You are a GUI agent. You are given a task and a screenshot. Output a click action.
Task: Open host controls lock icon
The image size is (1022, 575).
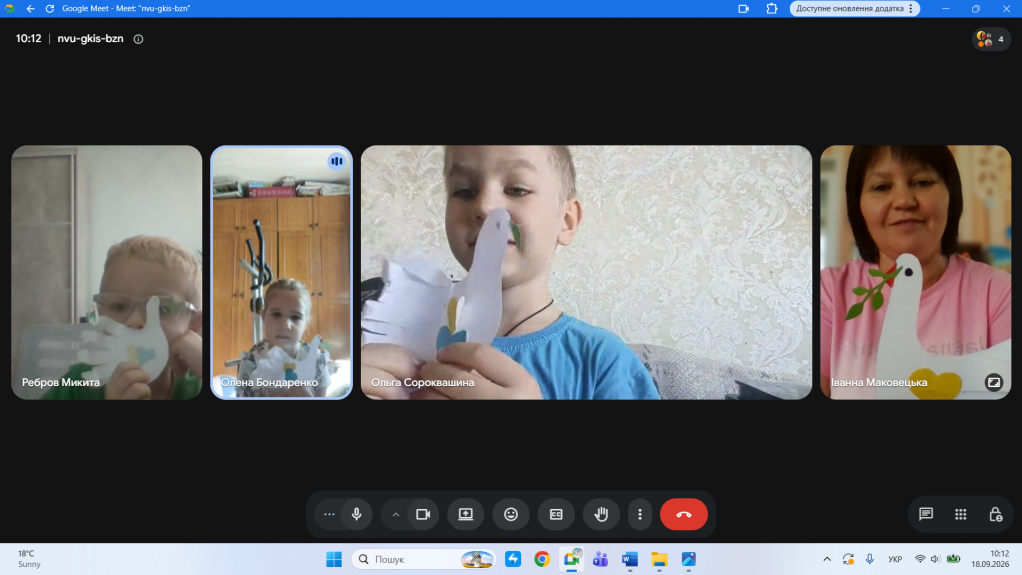click(995, 514)
